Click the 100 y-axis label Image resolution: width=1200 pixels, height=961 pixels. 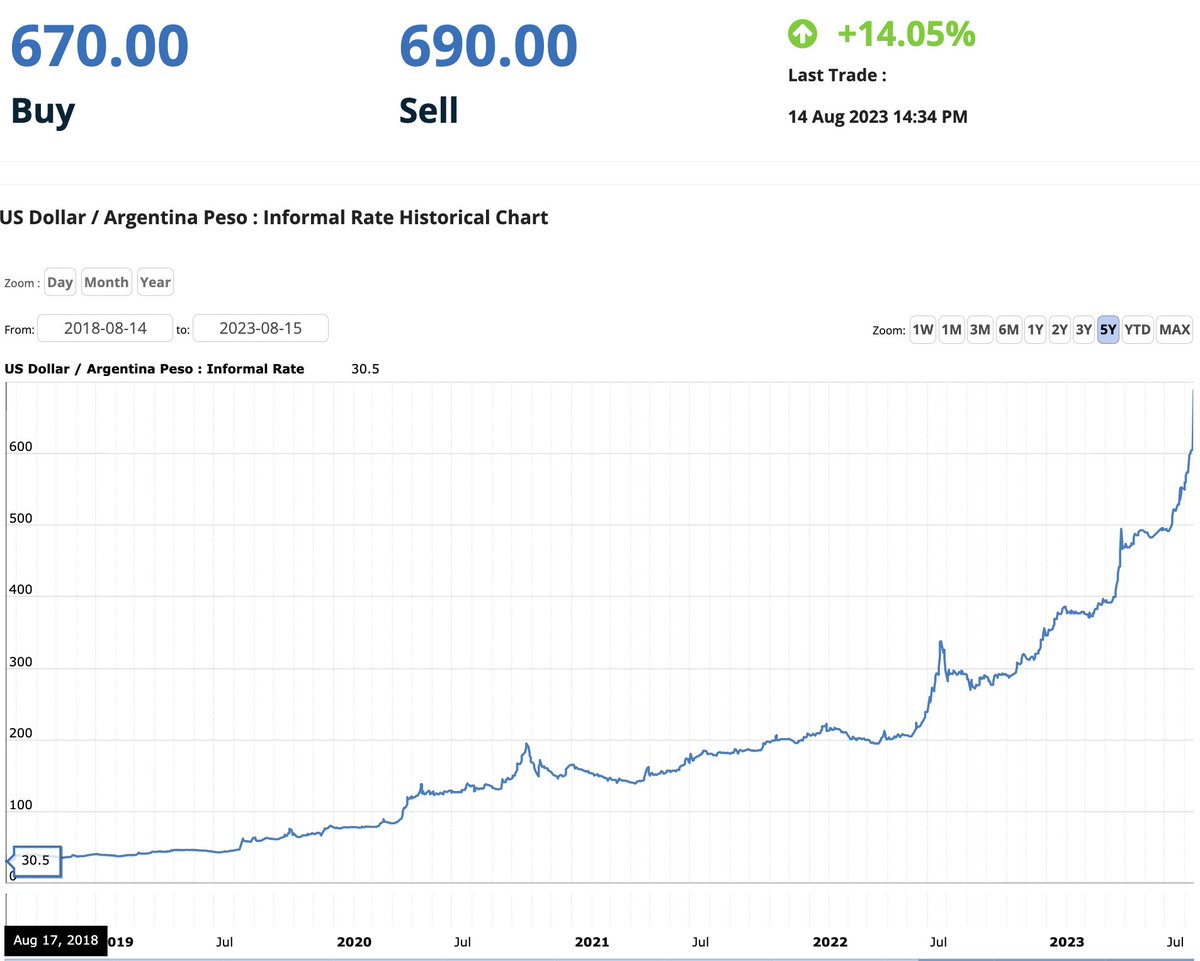click(21, 805)
